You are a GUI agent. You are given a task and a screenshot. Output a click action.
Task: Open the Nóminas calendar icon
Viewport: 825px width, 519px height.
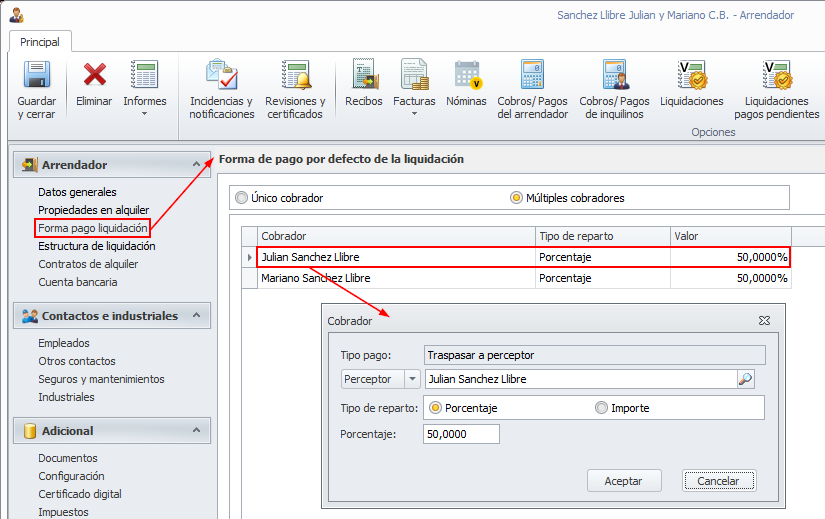467,74
